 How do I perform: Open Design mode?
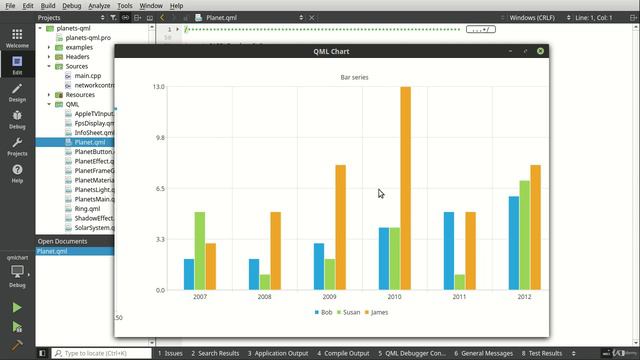pyautogui.click(x=17, y=93)
